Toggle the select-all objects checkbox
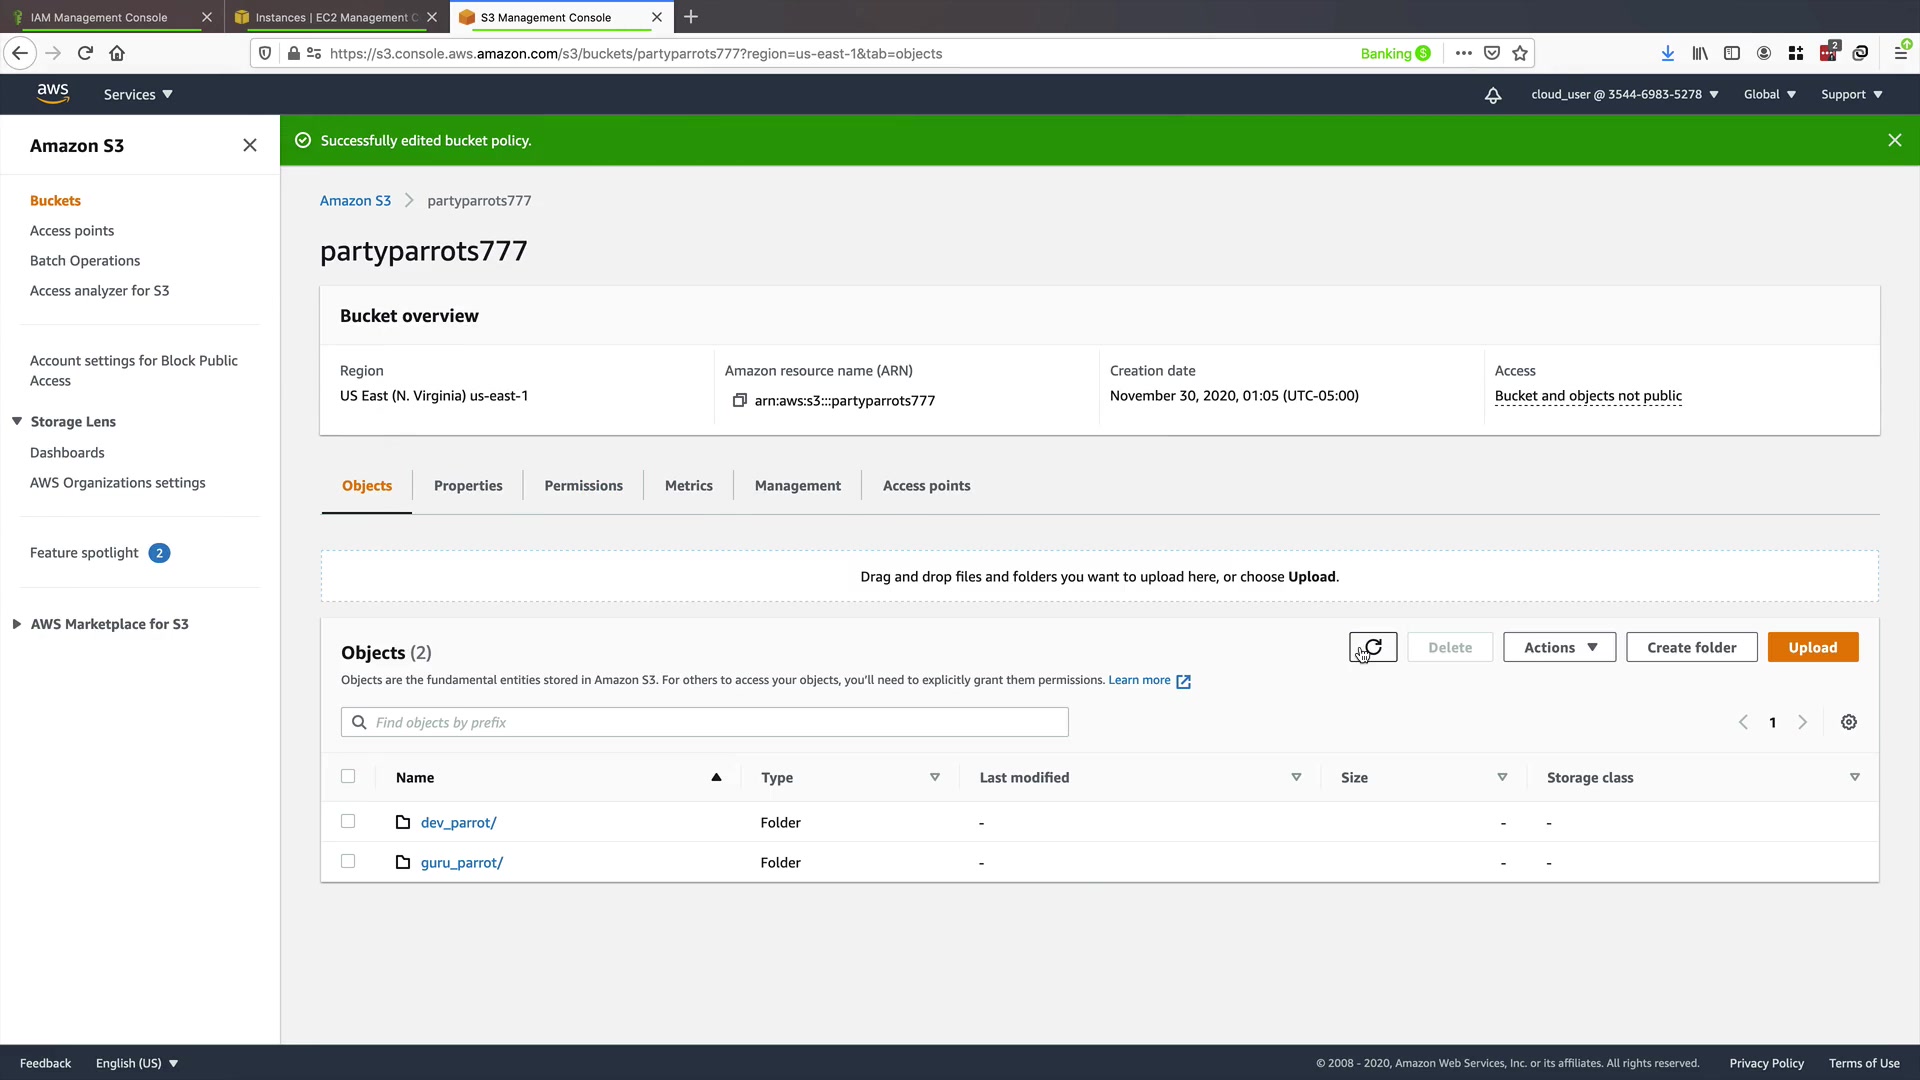The image size is (1920, 1080). coord(348,776)
